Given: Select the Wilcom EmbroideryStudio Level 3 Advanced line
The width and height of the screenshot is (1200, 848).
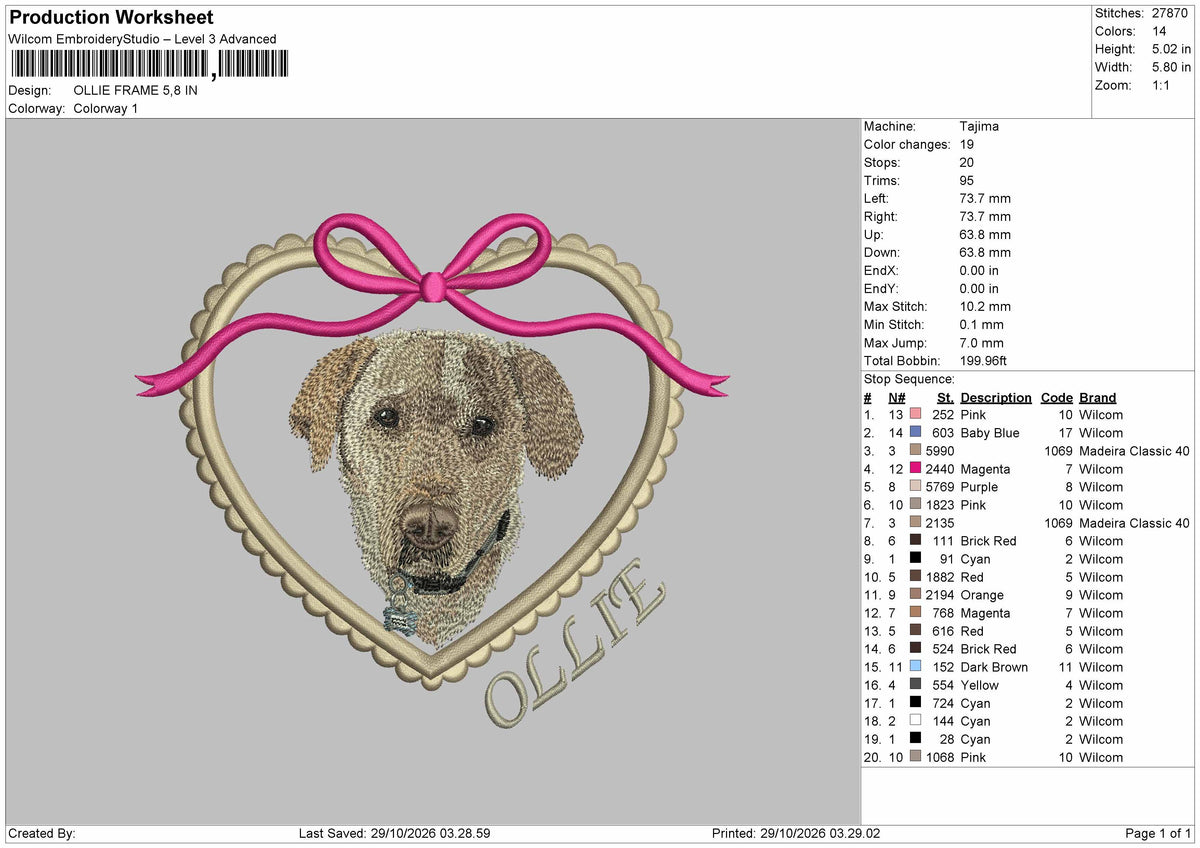Looking at the screenshot, I should pyautogui.click(x=142, y=39).
